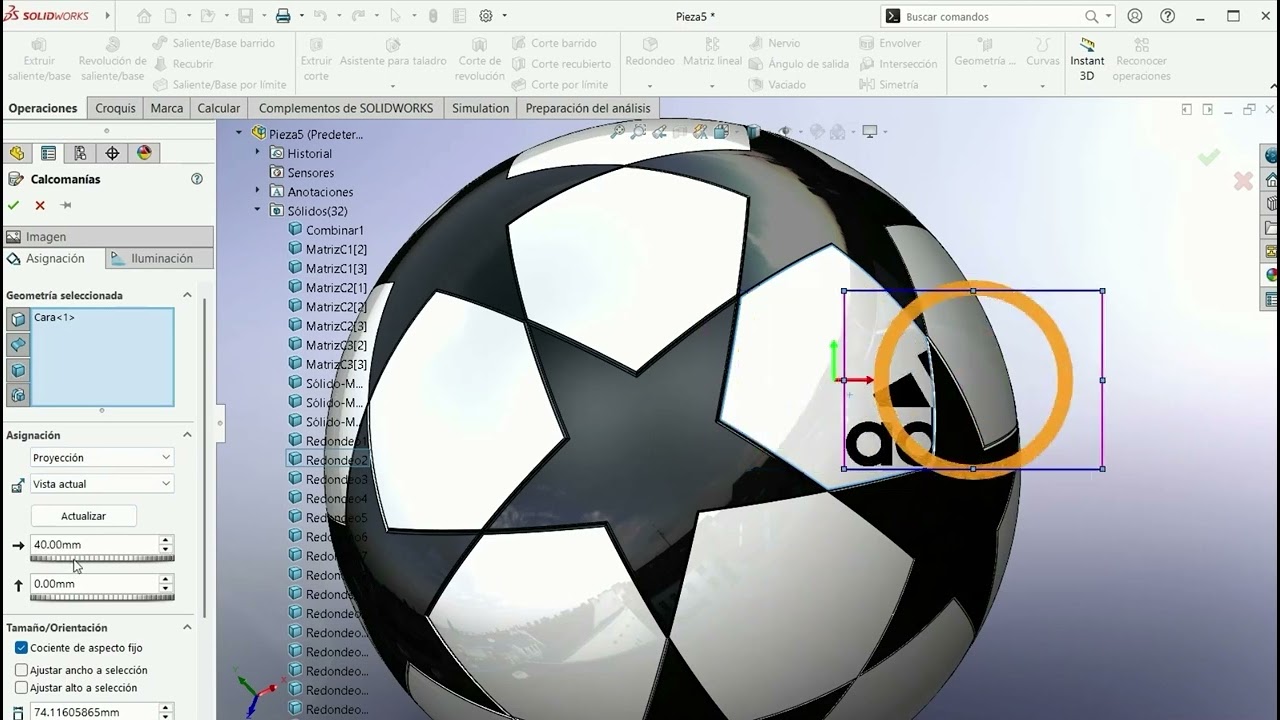Click the 40.00mm horizontal location field

point(94,545)
